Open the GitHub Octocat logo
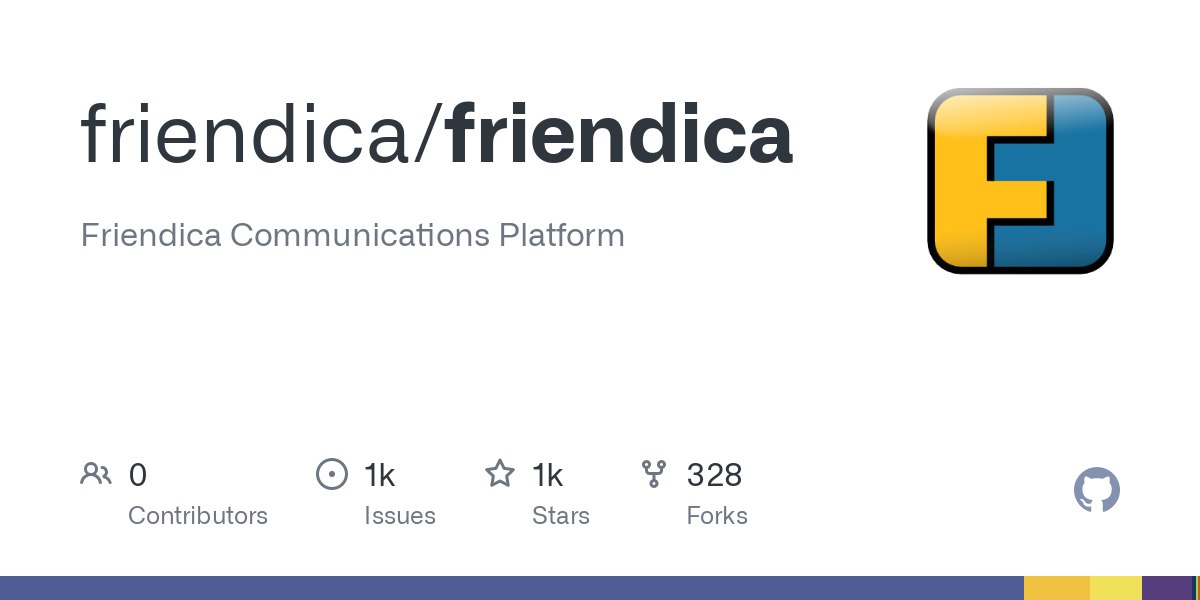The image size is (1200, 600). coord(1096,491)
